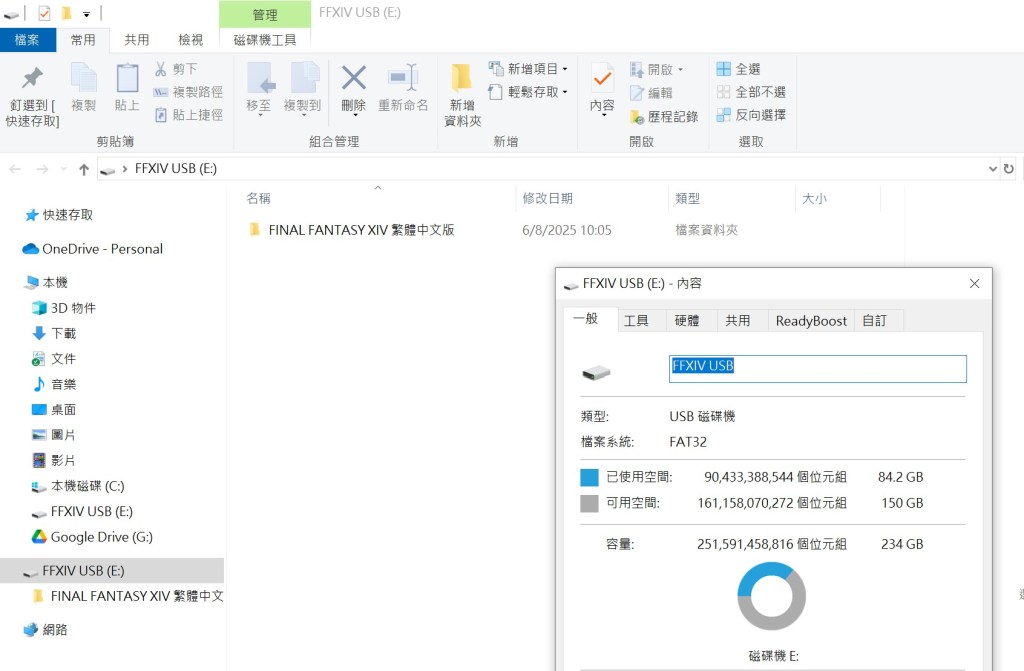Create a folder with 新增資料夾 icon
This screenshot has width=1024, height=671.
(x=461, y=79)
